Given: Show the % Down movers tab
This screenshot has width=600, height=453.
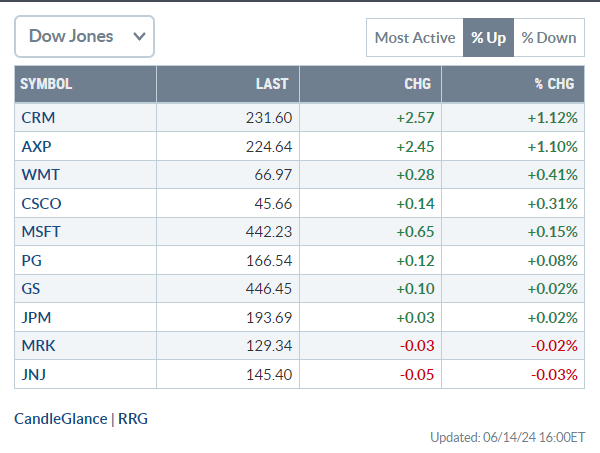Looking at the screenshot, I should (x=549, y=38).
